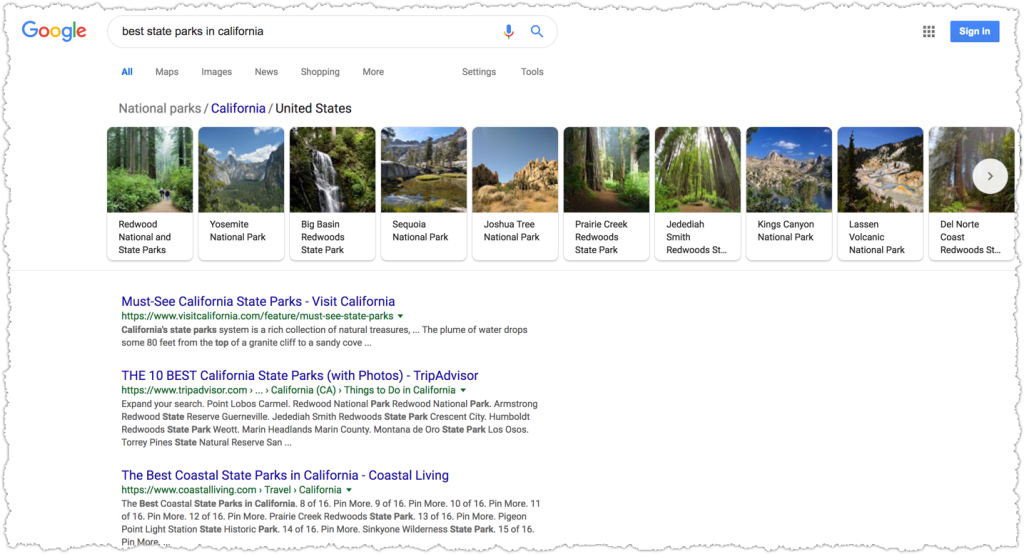The height and width of the screenshot is (554, 1024).
Task: Open the News tab
Action: (x=266, y=72)
